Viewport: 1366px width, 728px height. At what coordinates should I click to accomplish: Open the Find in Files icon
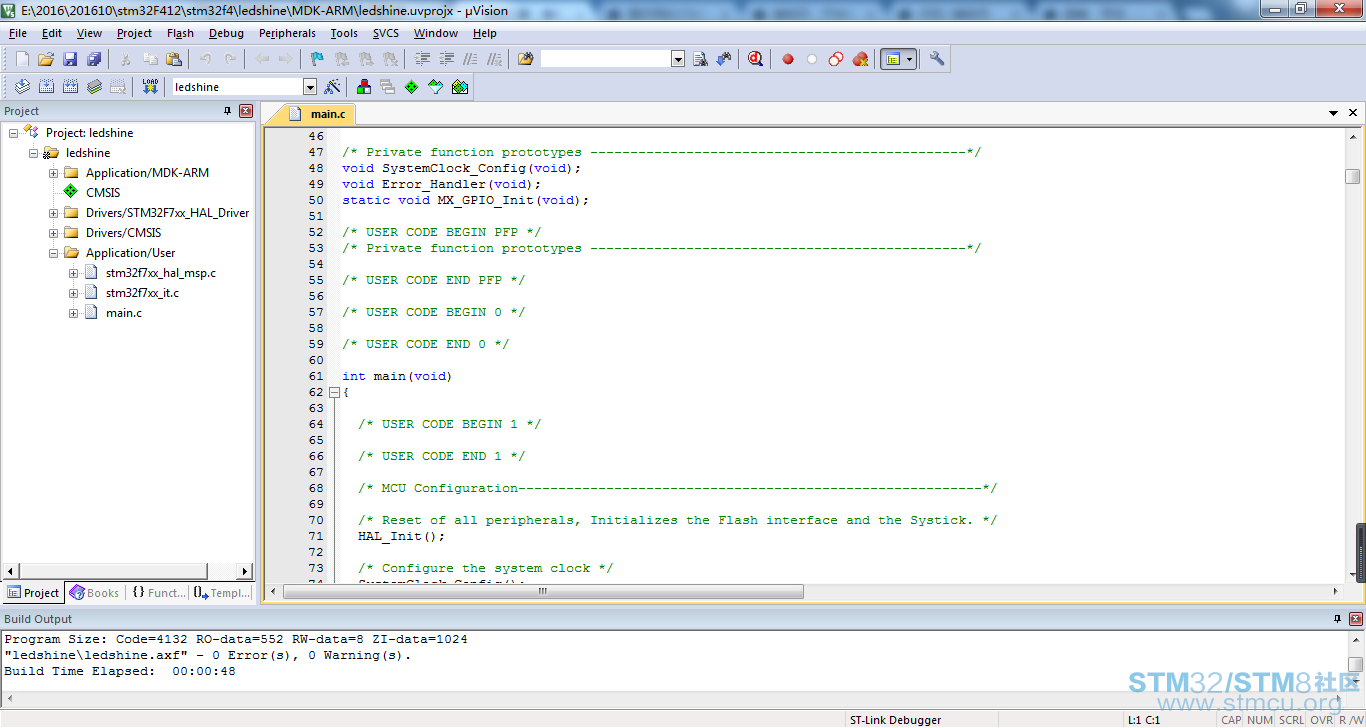click(526, 59)
